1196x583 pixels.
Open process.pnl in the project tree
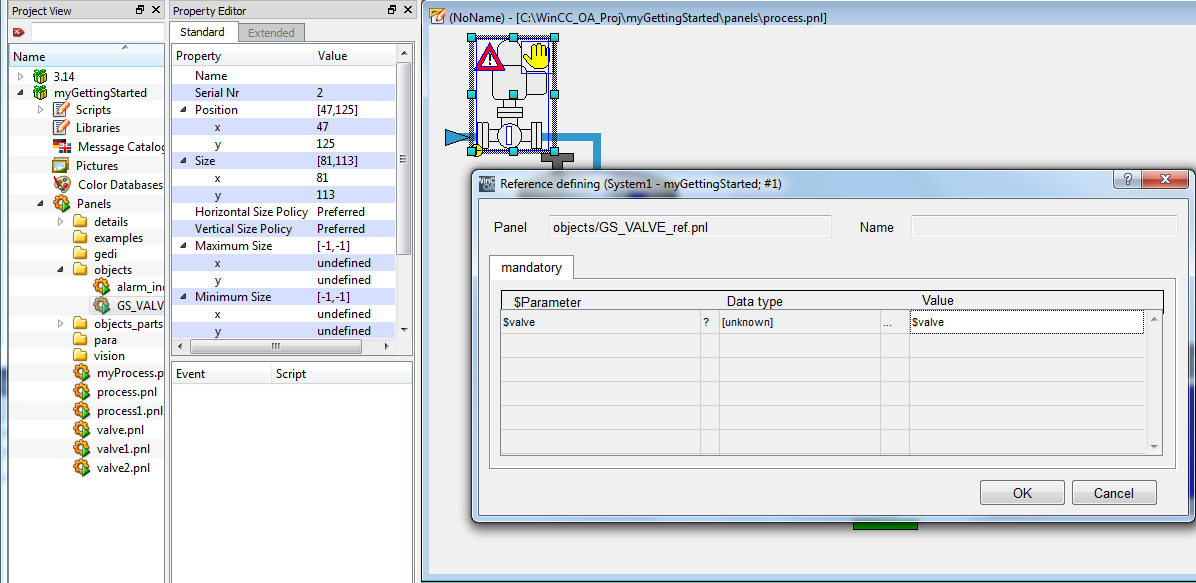pos(126,392)
